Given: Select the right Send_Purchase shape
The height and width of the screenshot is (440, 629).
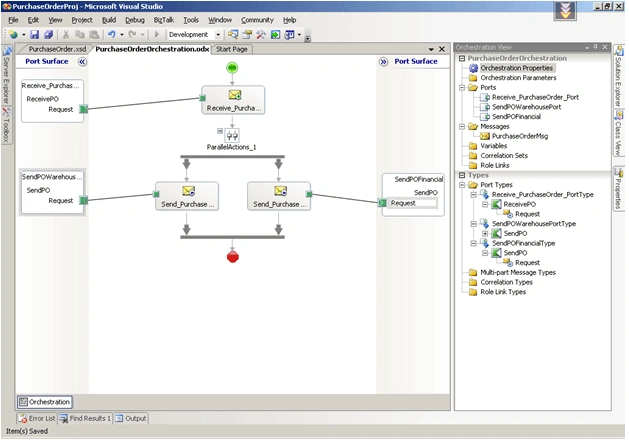Looking at the screenshot, I should [x=279, y=196].
